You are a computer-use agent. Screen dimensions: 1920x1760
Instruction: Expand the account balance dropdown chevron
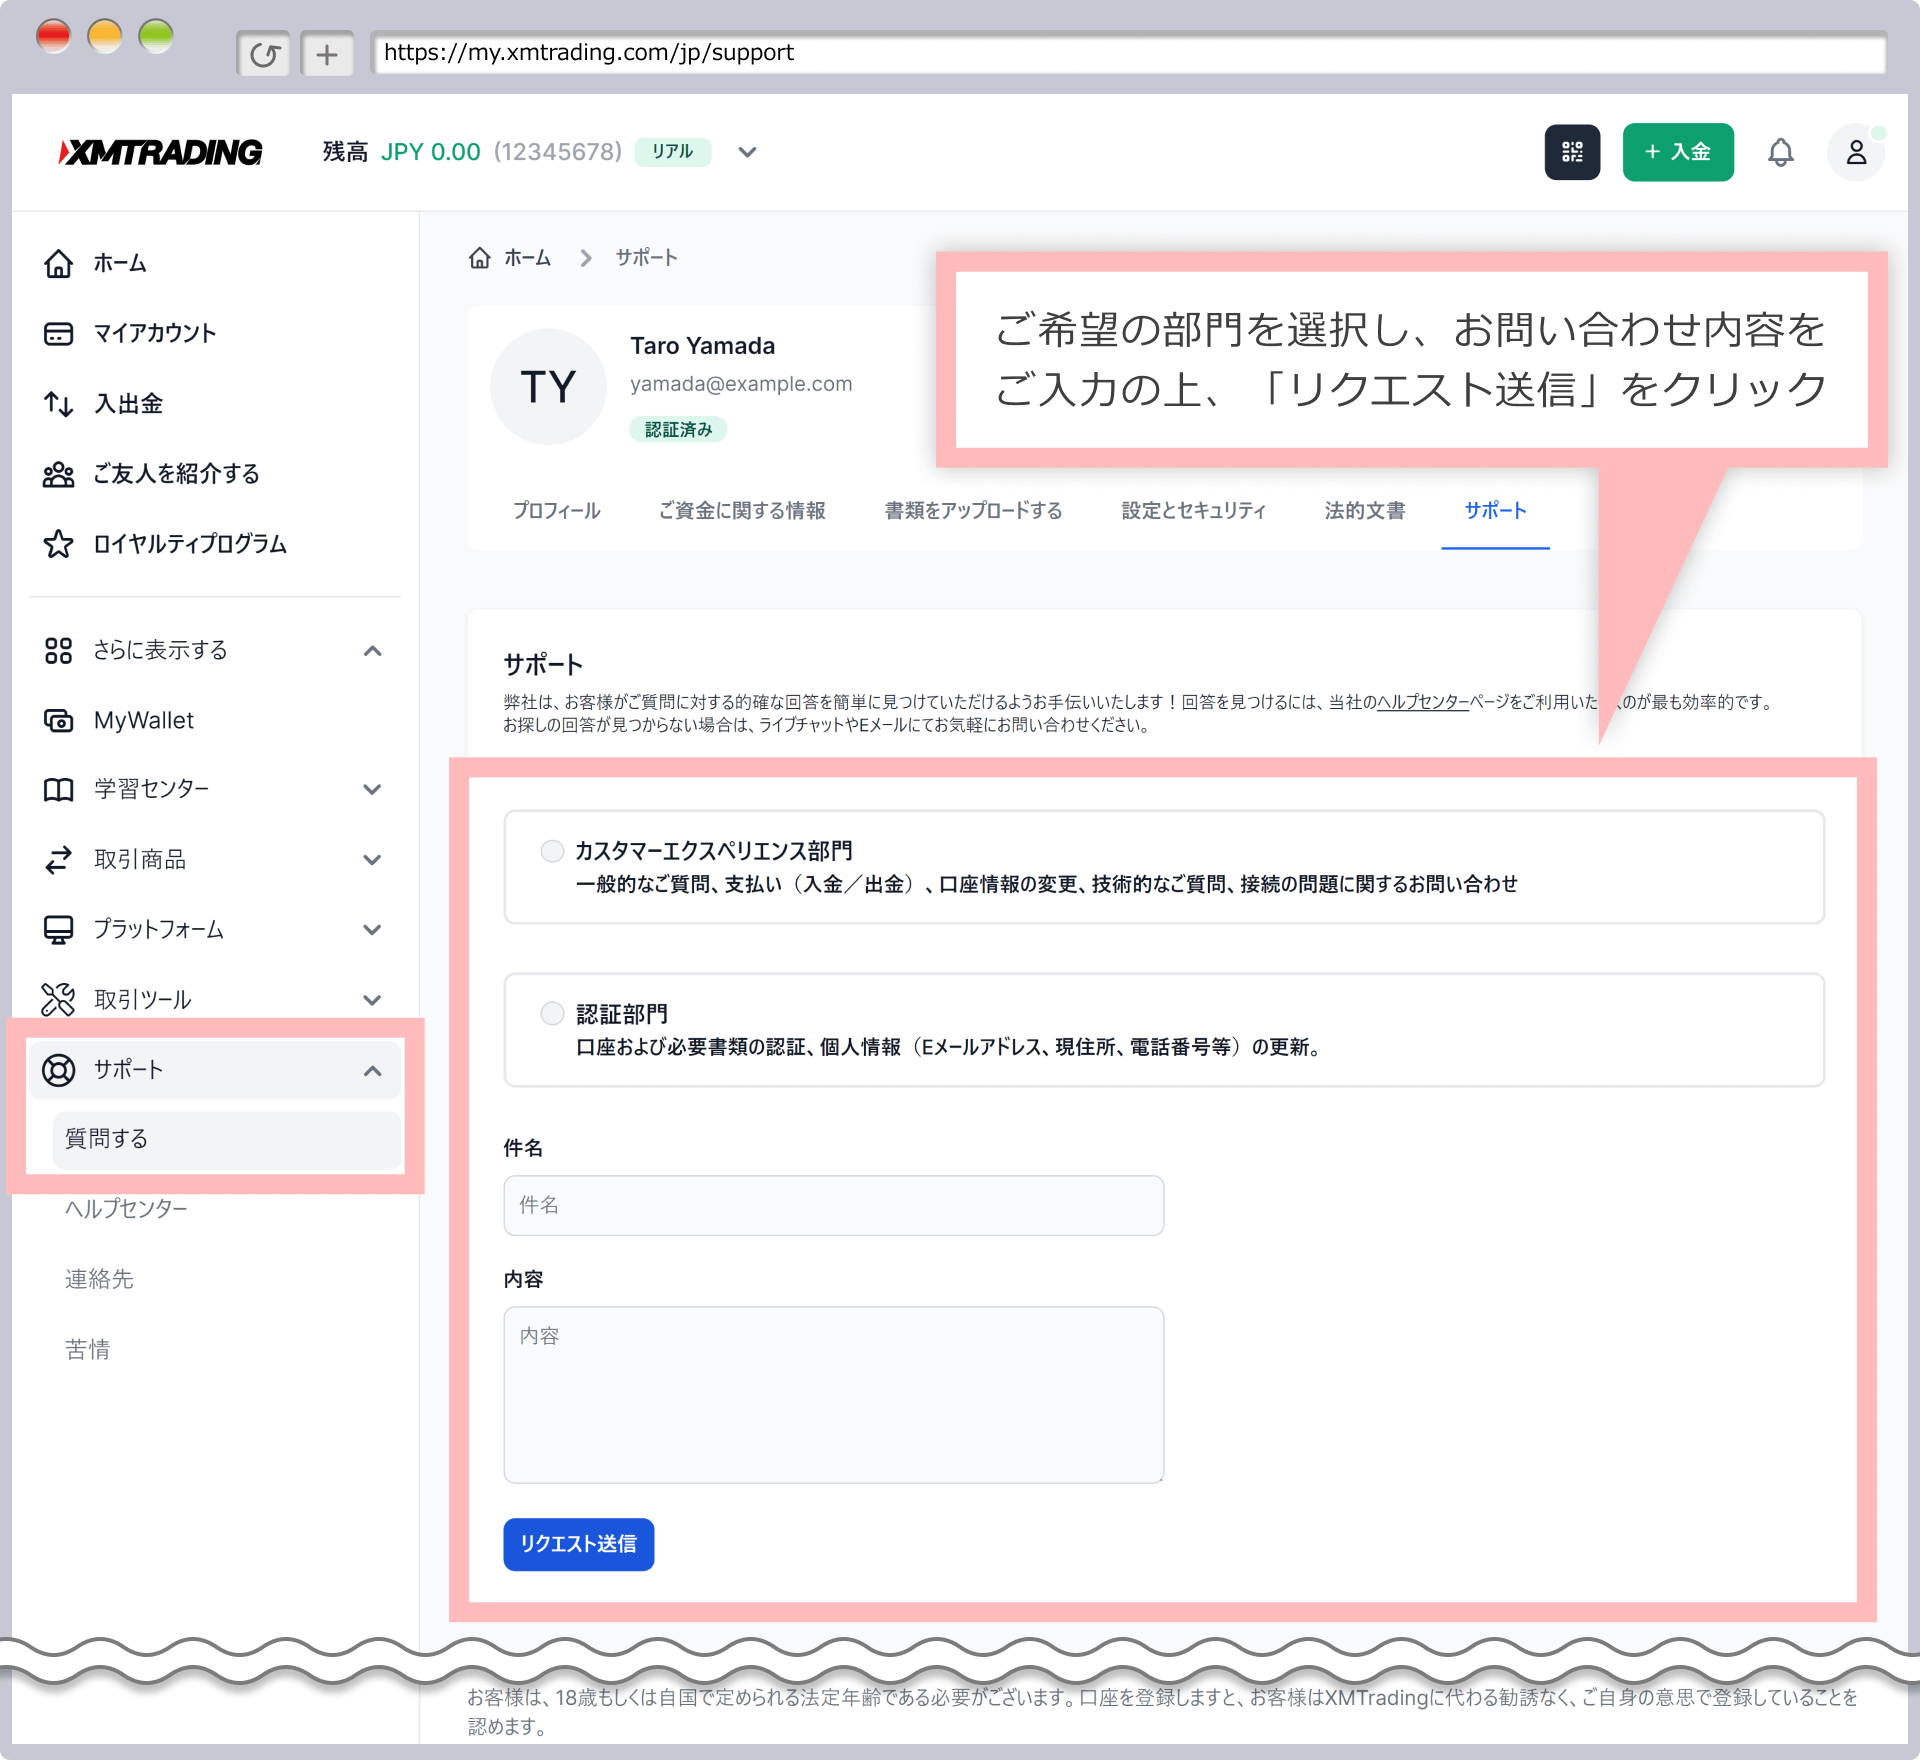click(747, 152)
